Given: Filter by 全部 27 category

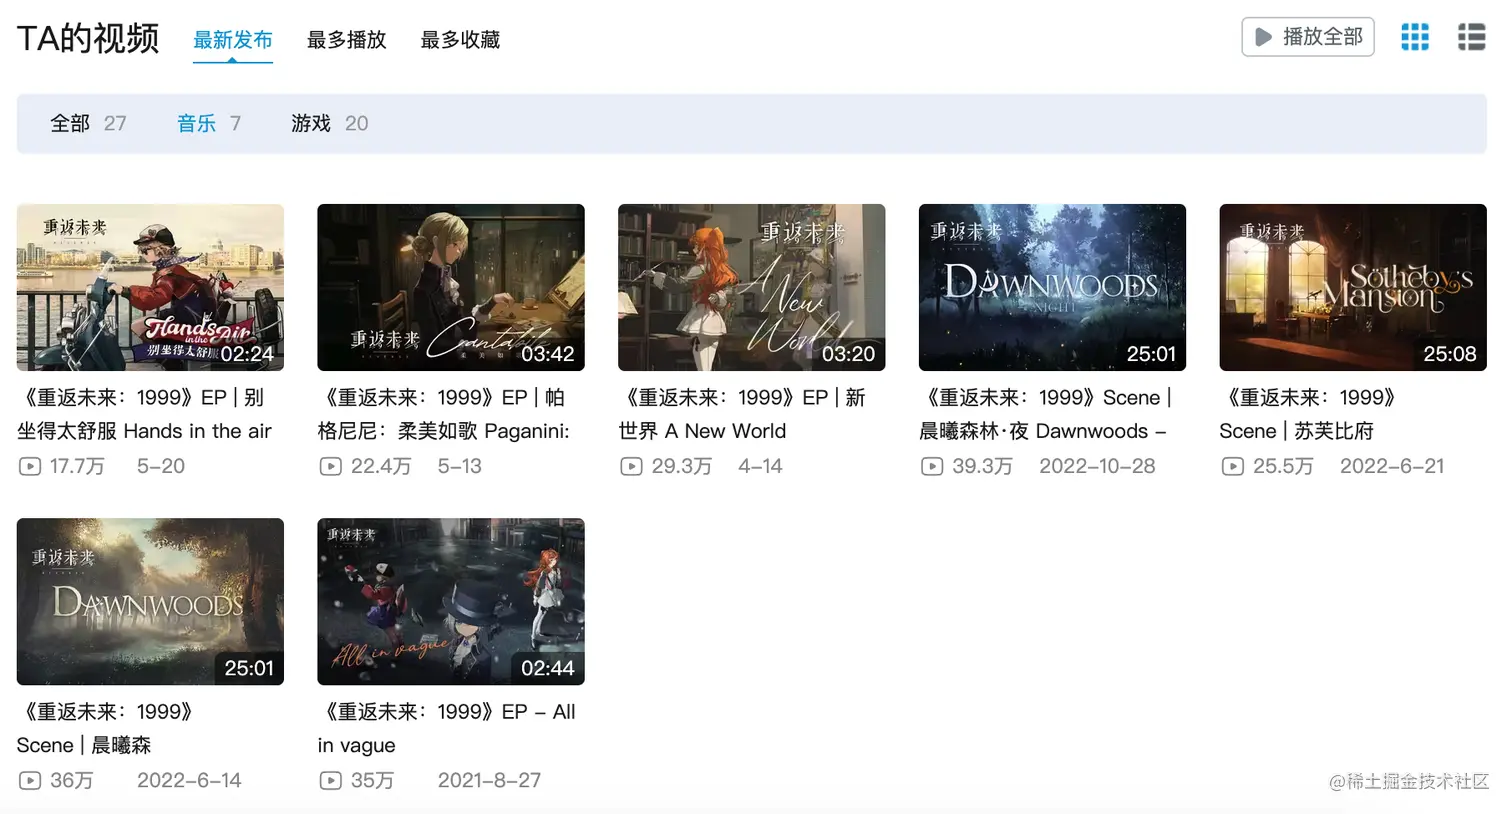Looking at the screenshot, I should [x=88, y=123].
